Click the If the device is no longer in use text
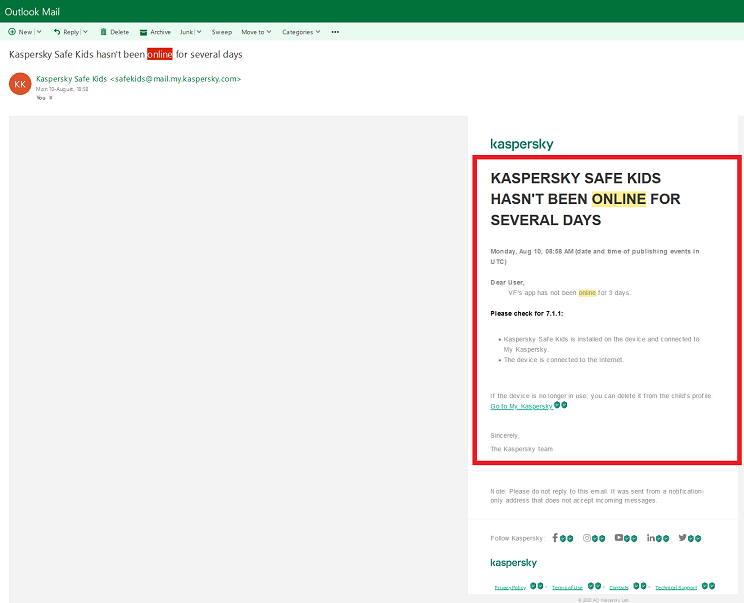This screenshot has height=603, width=744. (x=602, y=396)
